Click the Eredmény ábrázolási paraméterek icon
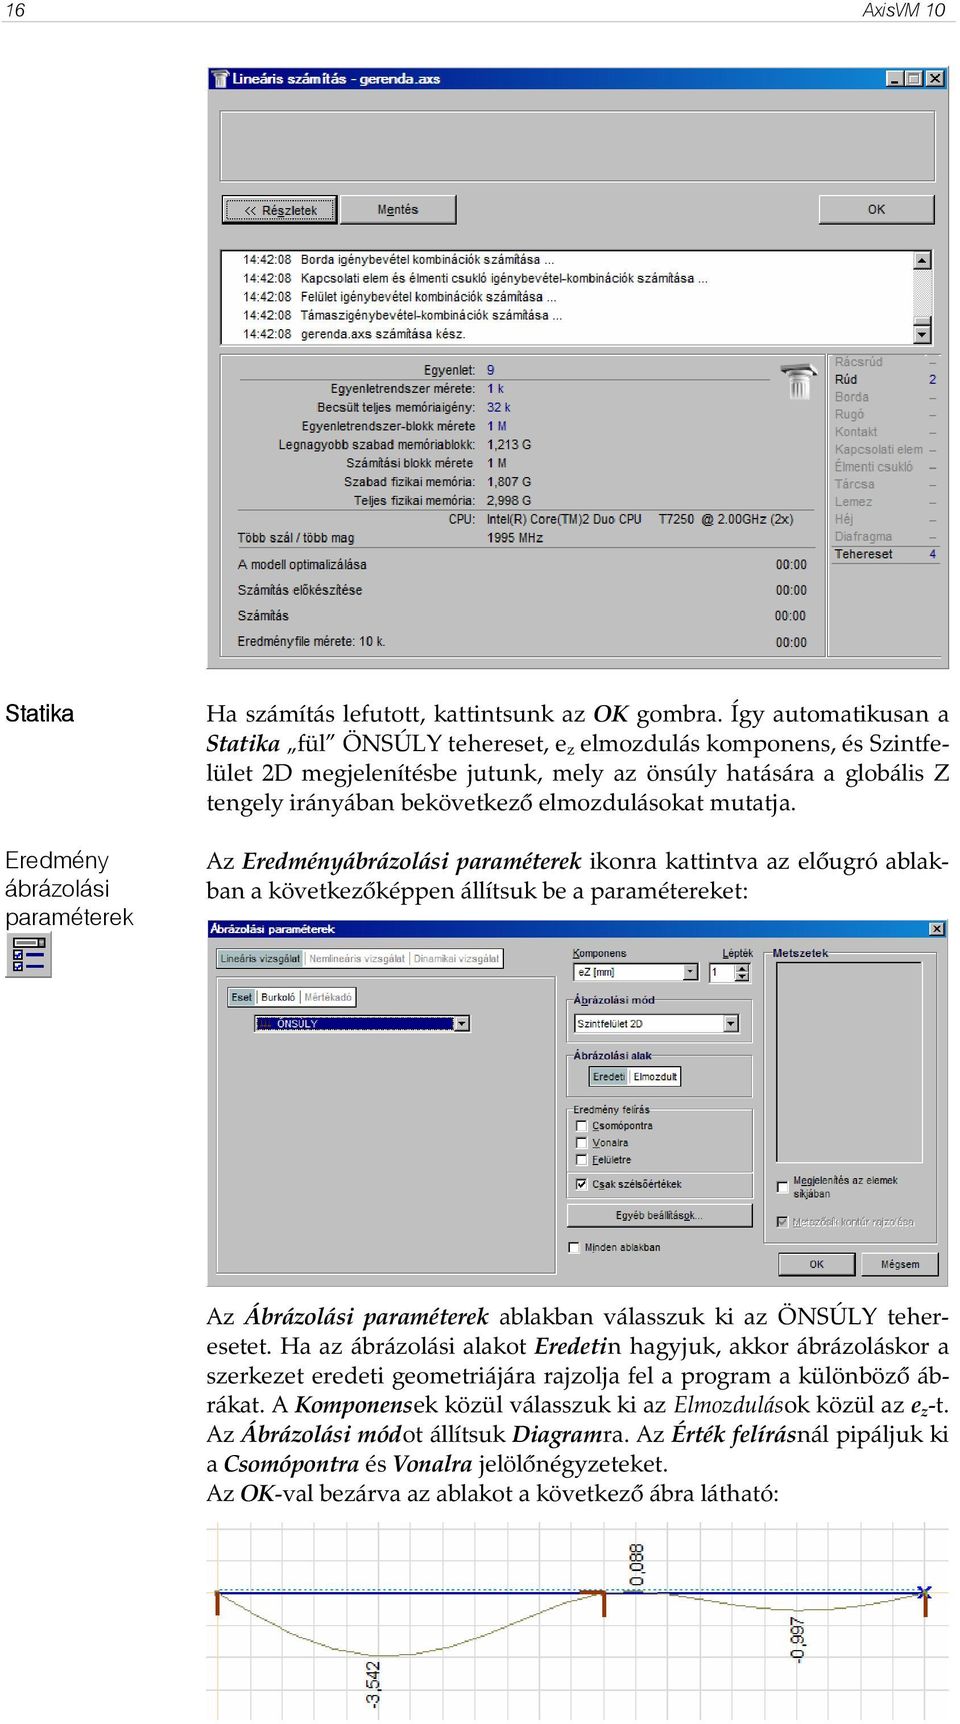Viewport: 960px width, 1724px height. pyautogui.click(x=28, y=955)
